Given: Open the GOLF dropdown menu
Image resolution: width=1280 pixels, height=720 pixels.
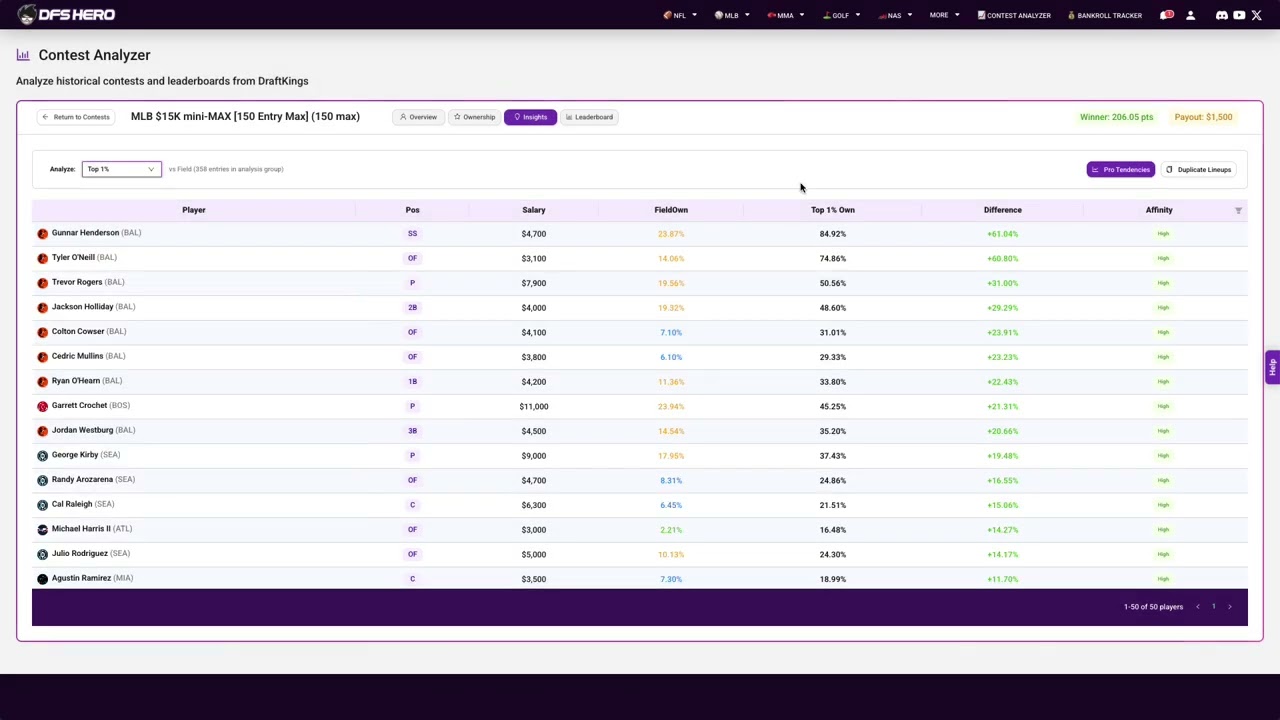Looking at the screenshot, I should coord(841,15).
